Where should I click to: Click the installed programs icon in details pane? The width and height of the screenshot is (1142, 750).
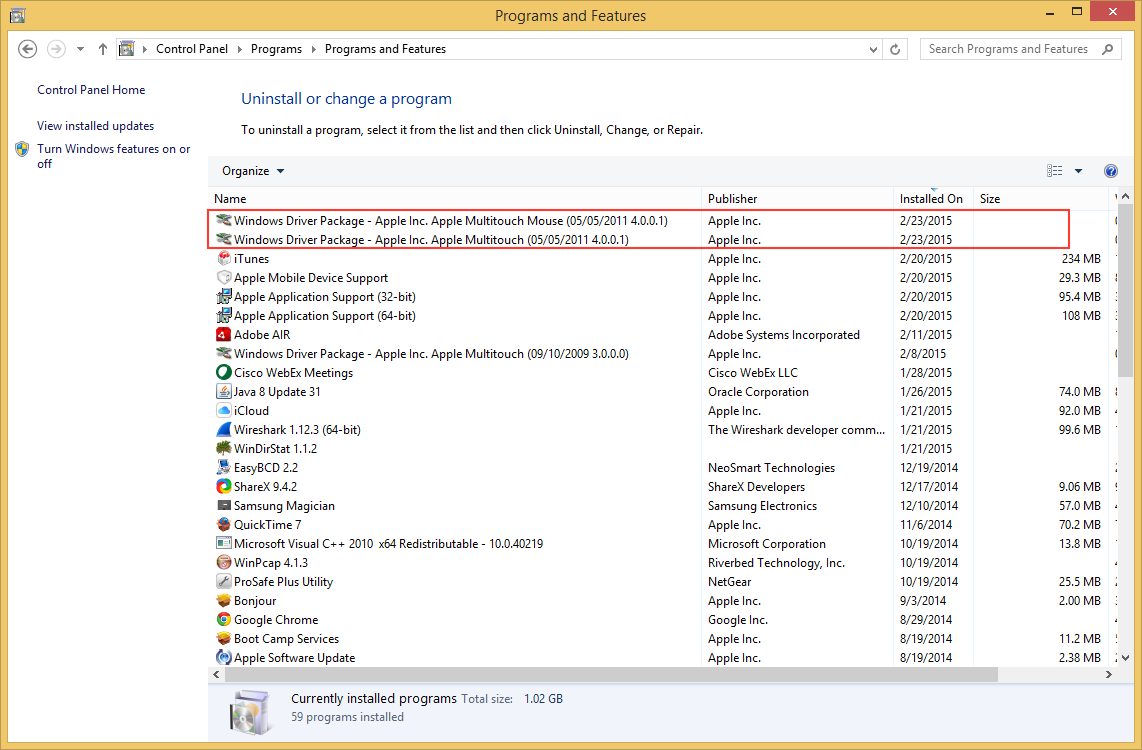[251, 711]
